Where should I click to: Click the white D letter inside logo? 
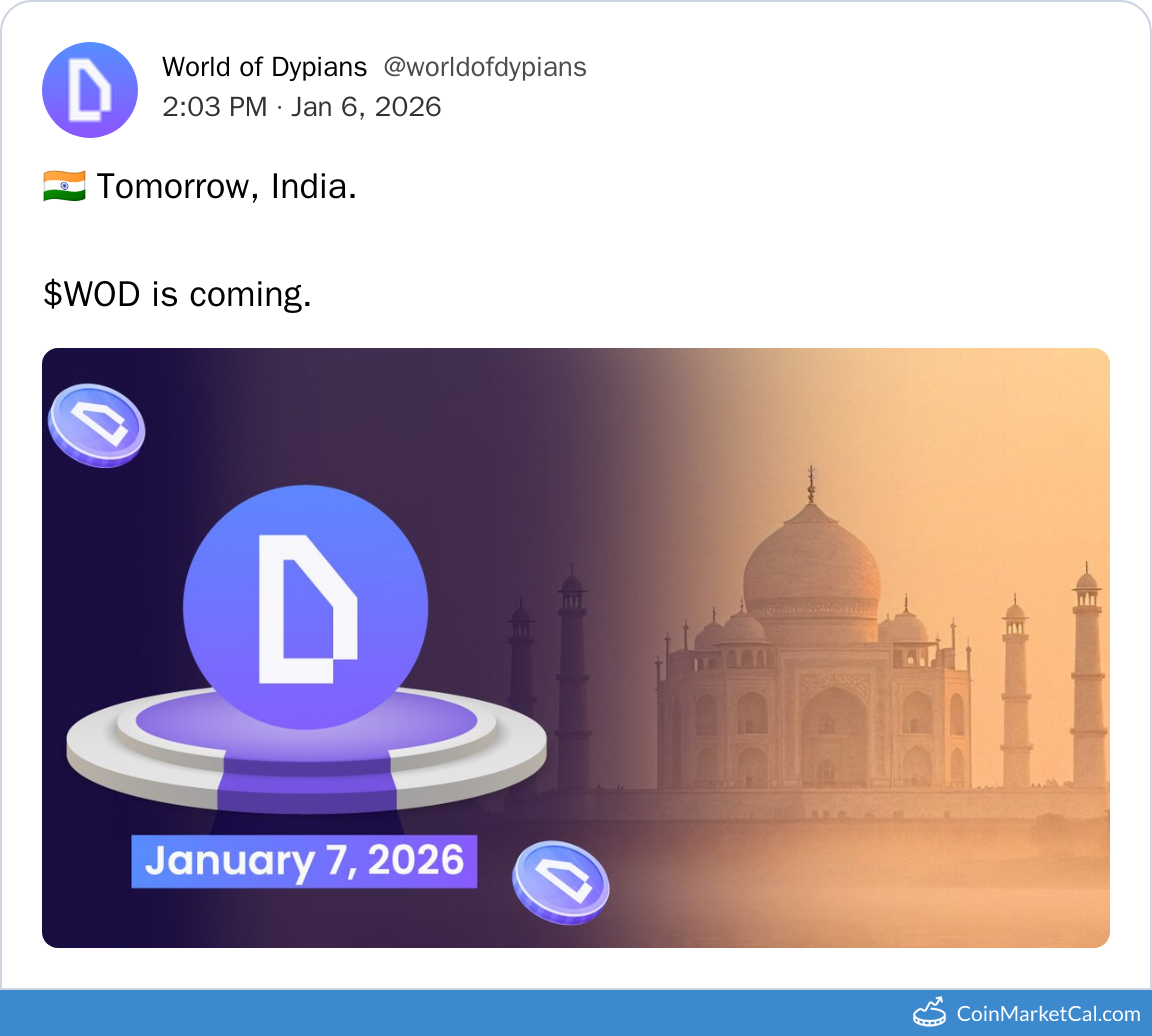click(x=300, y=608)
